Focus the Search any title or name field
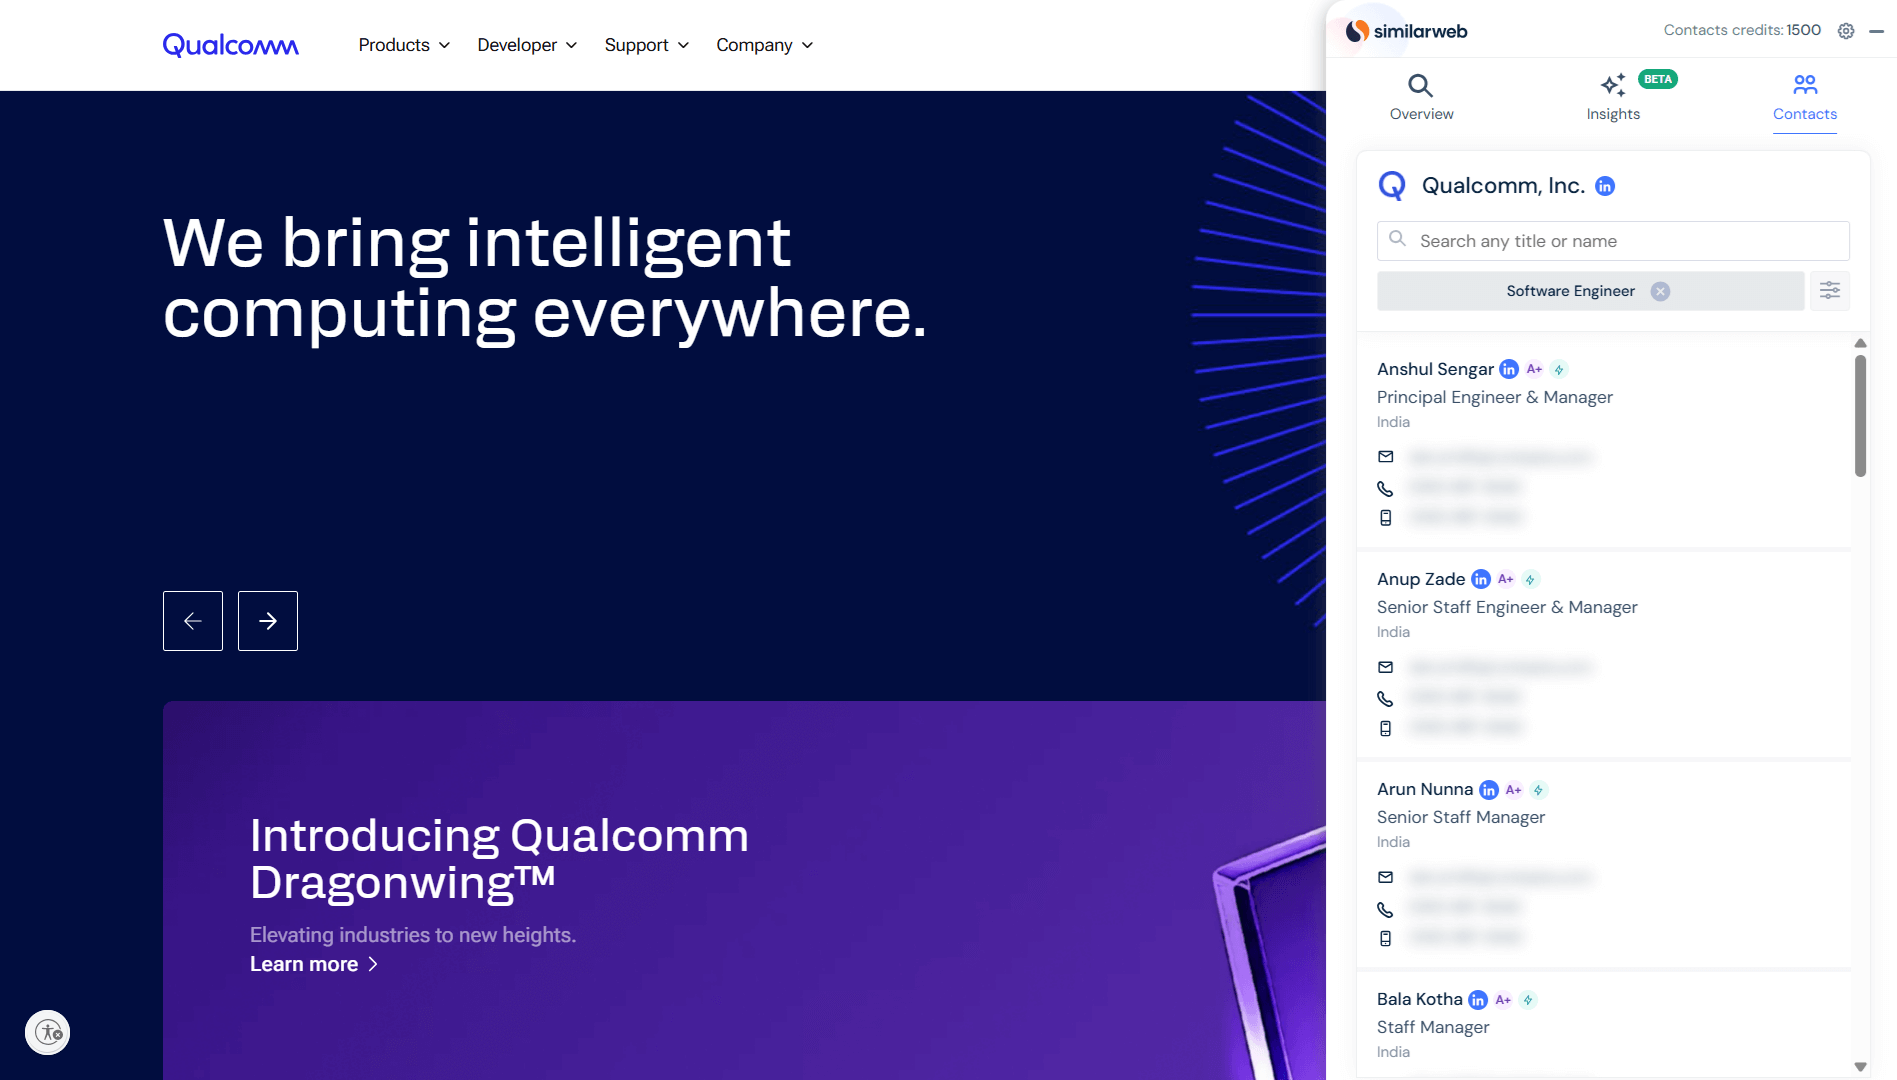Viewport: 1897px width, 1080px height. [x=1612, y=241]
